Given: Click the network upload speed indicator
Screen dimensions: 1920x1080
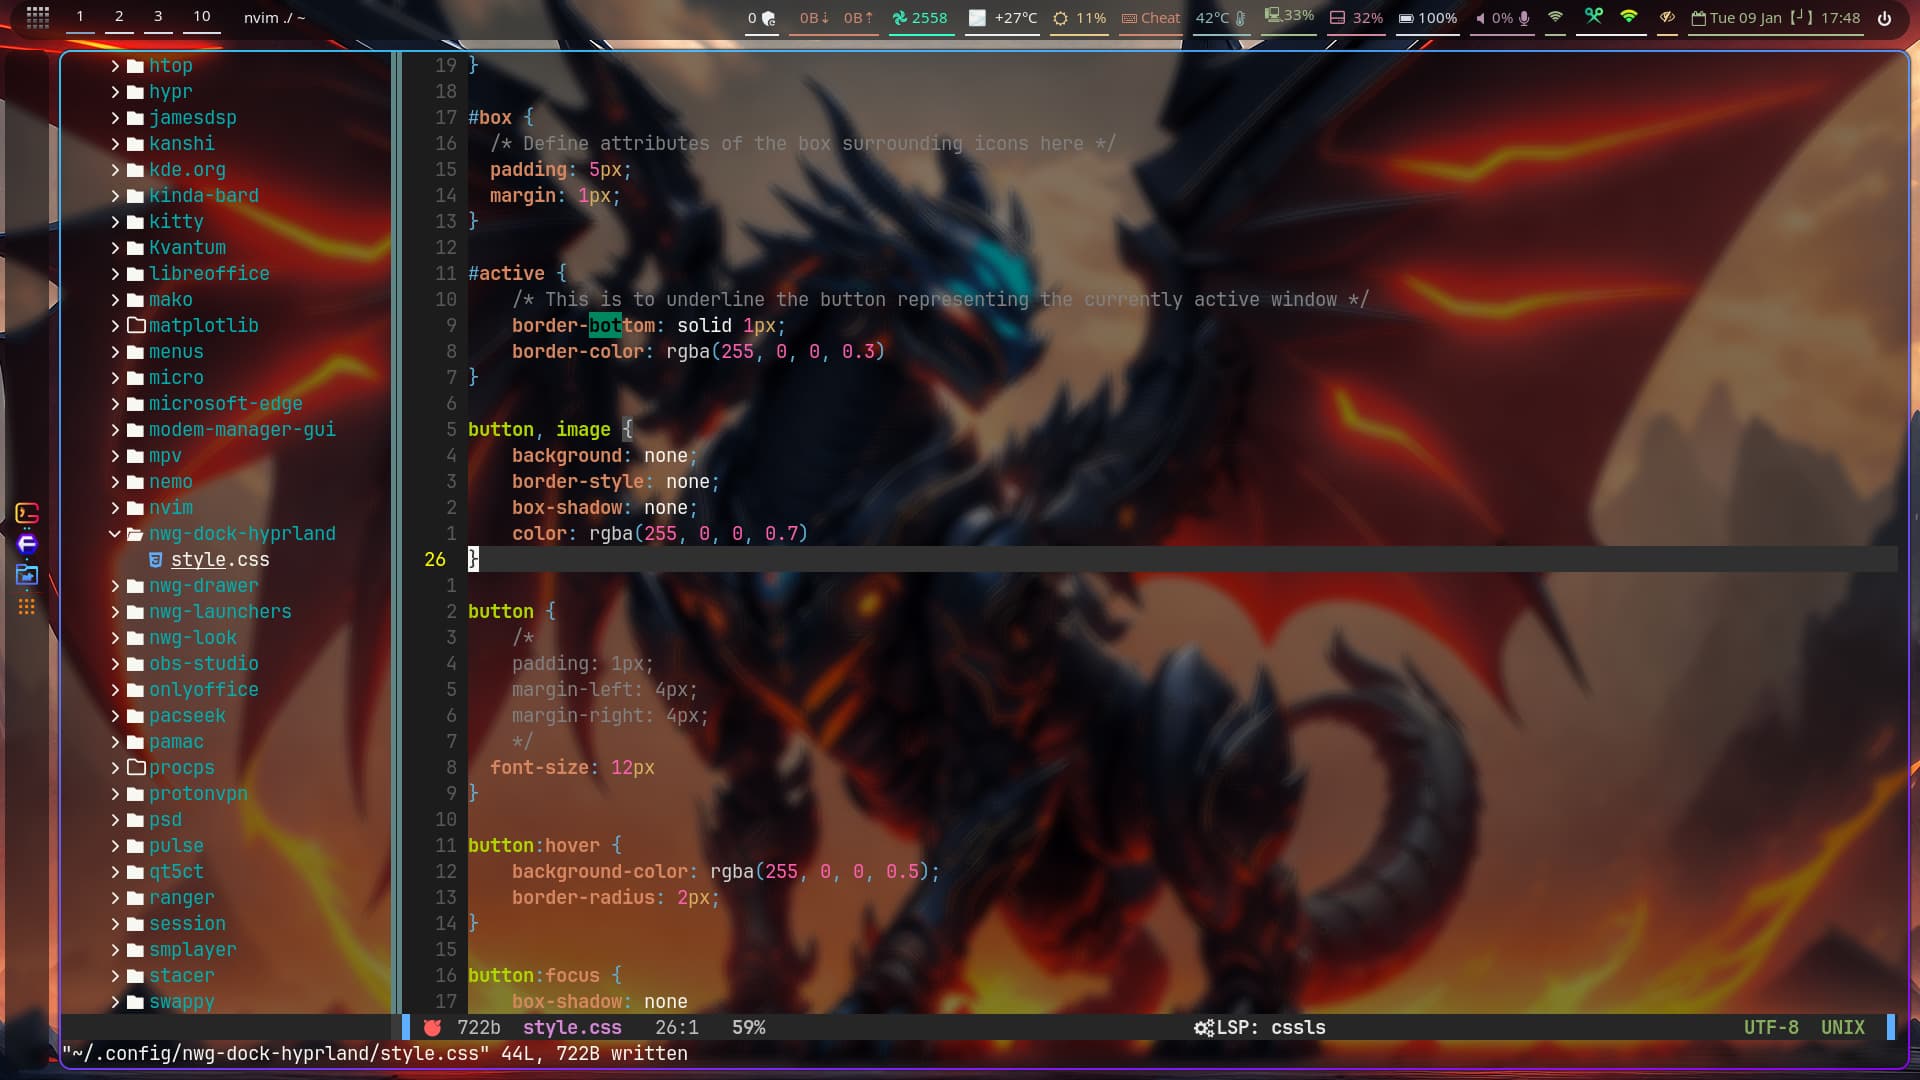Looking at the screenshot, I should (858, 18).
